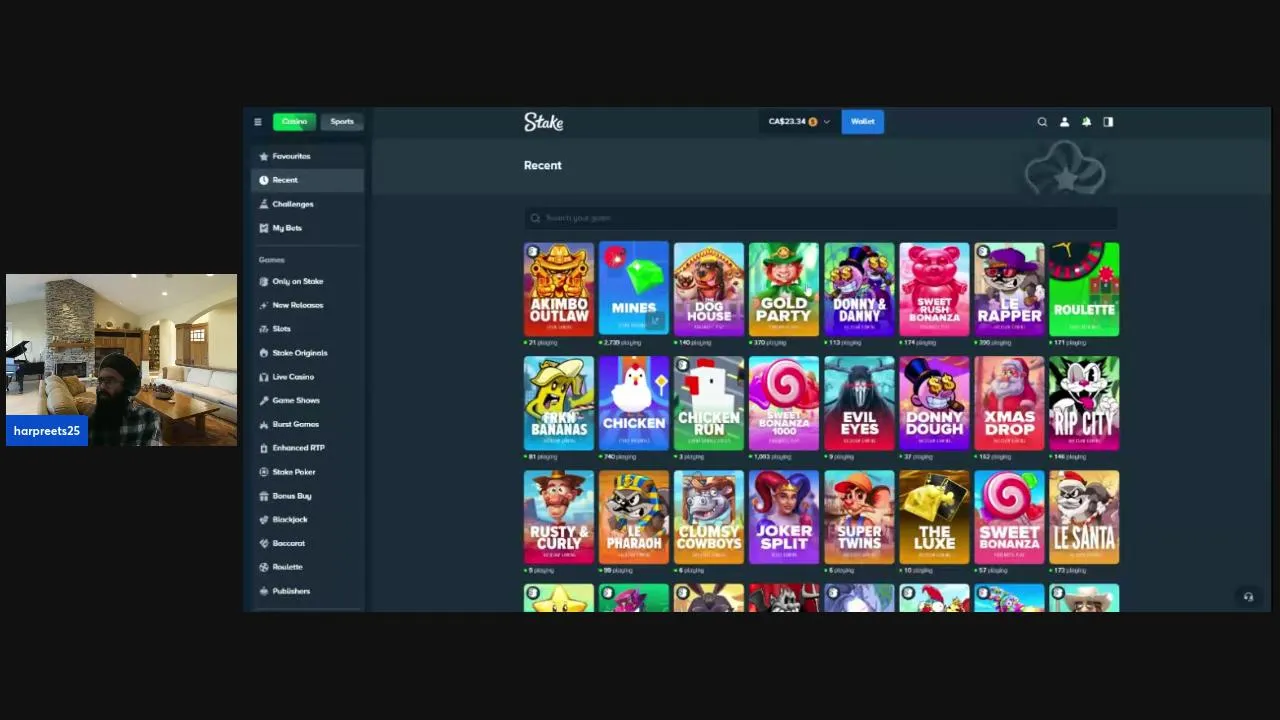Image resolution: width=1280 pixels, height=720 pixels.
Task: Switch to the Casino tab
Action: pos(294,122)
